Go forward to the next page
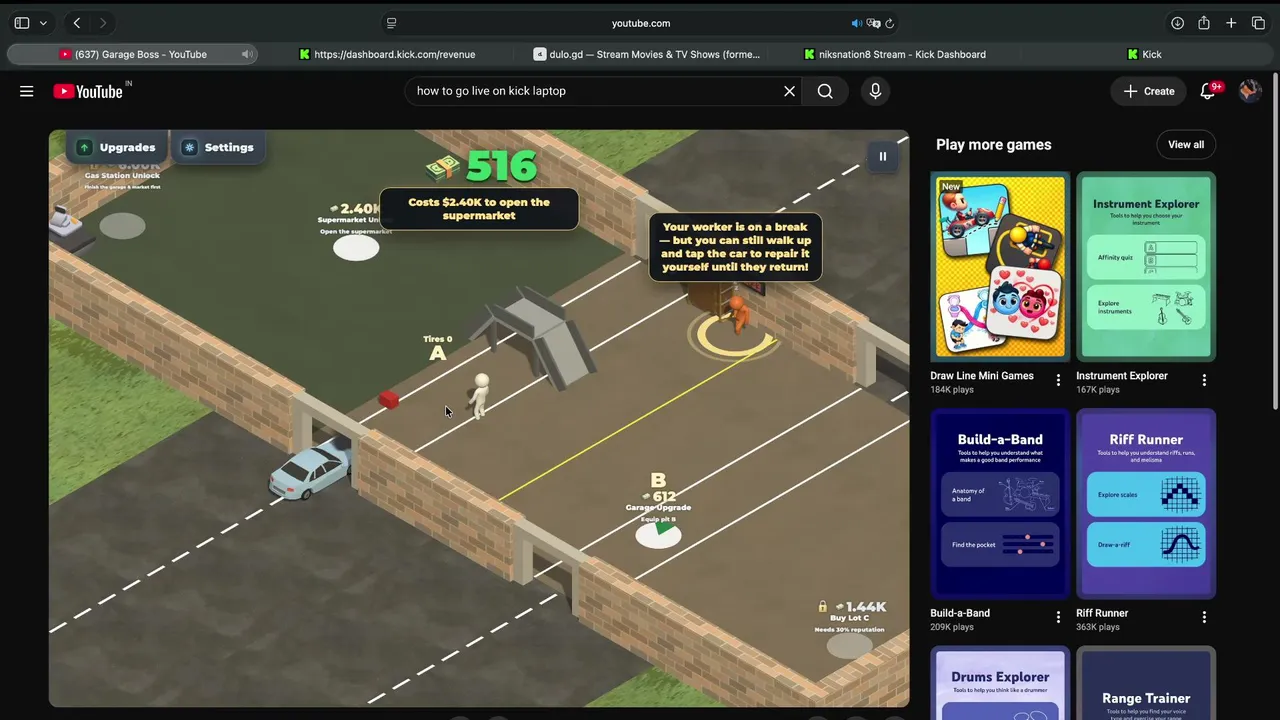This screenshot has height=720, width=1280. (x=102, y=23)
